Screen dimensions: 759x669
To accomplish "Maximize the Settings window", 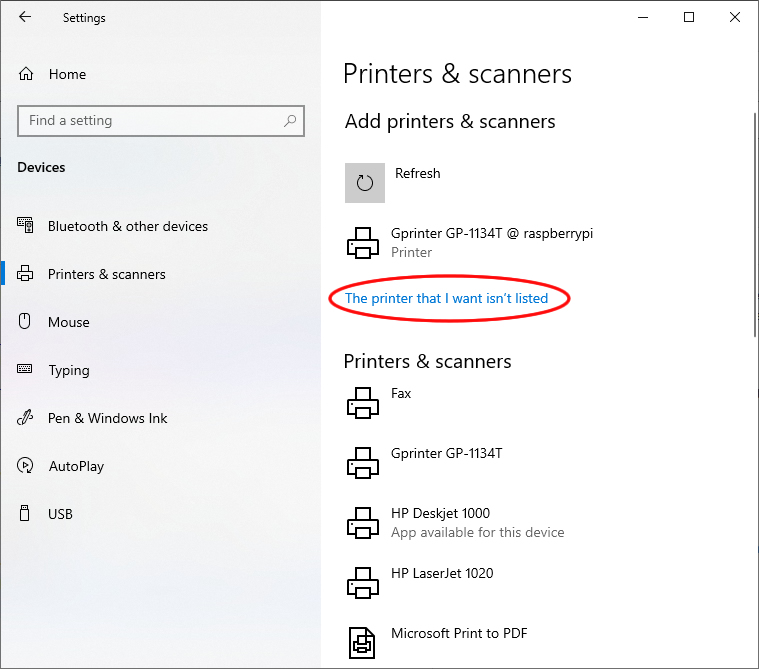I will [x=689, y=17].
